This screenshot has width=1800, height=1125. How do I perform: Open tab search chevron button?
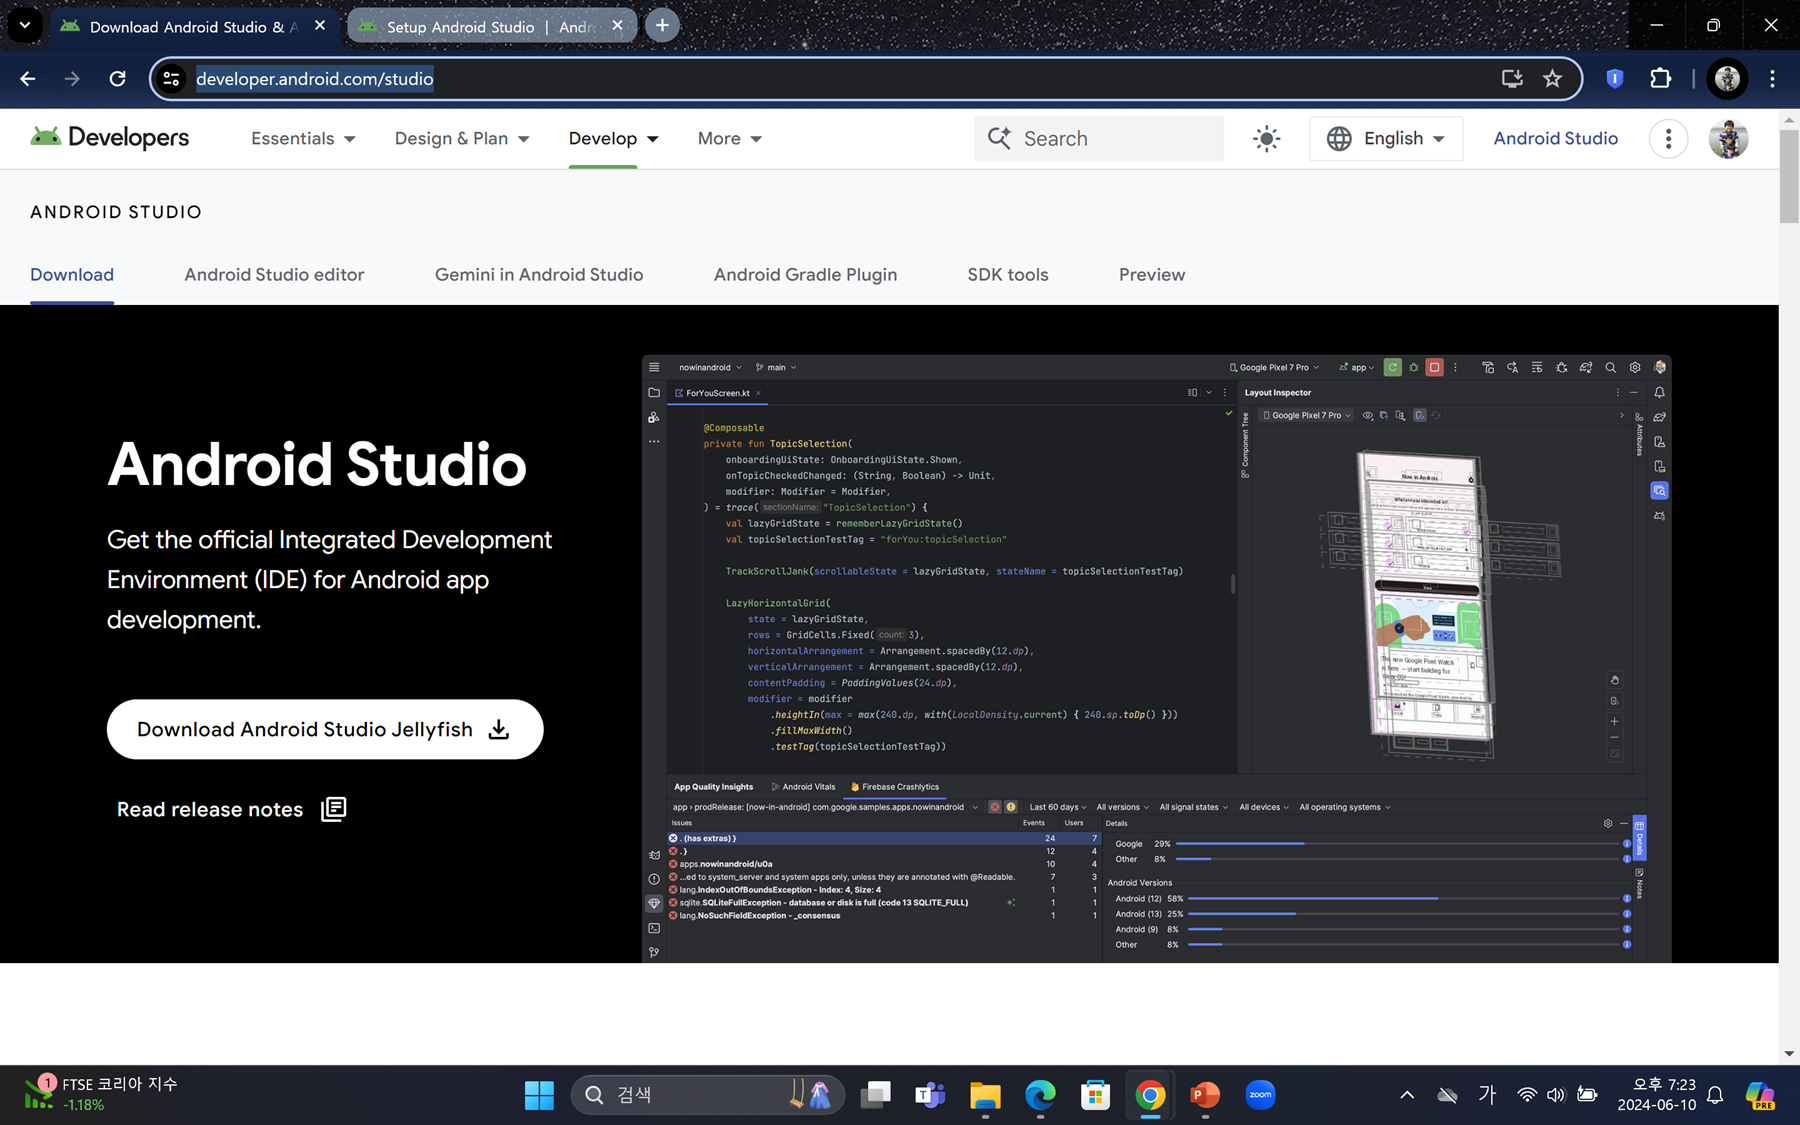click(25, 26)
